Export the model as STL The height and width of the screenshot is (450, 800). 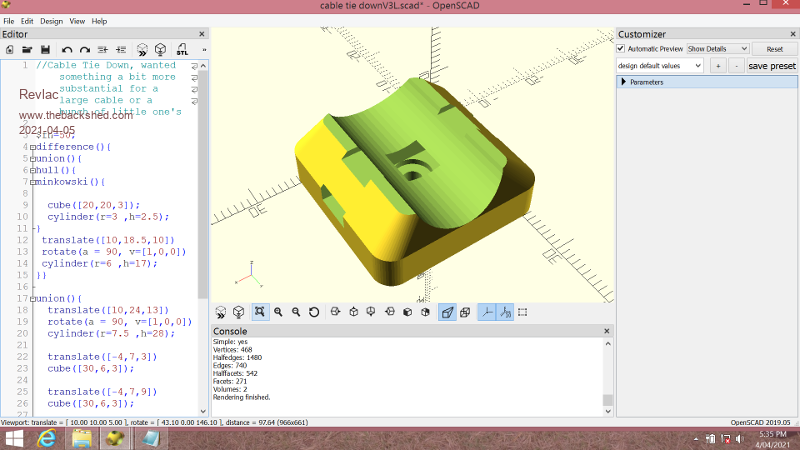tap(181, 49)
